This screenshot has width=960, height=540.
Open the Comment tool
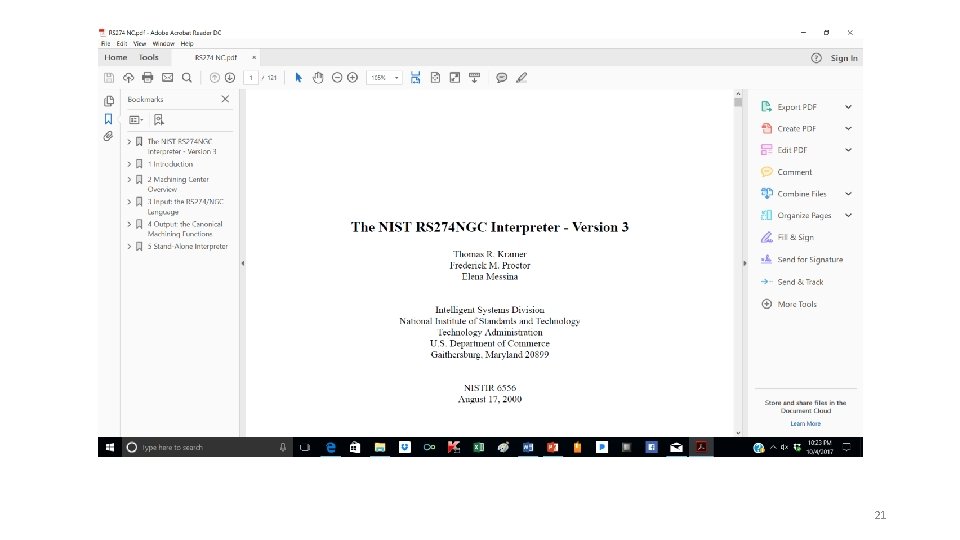click(794, 172)
